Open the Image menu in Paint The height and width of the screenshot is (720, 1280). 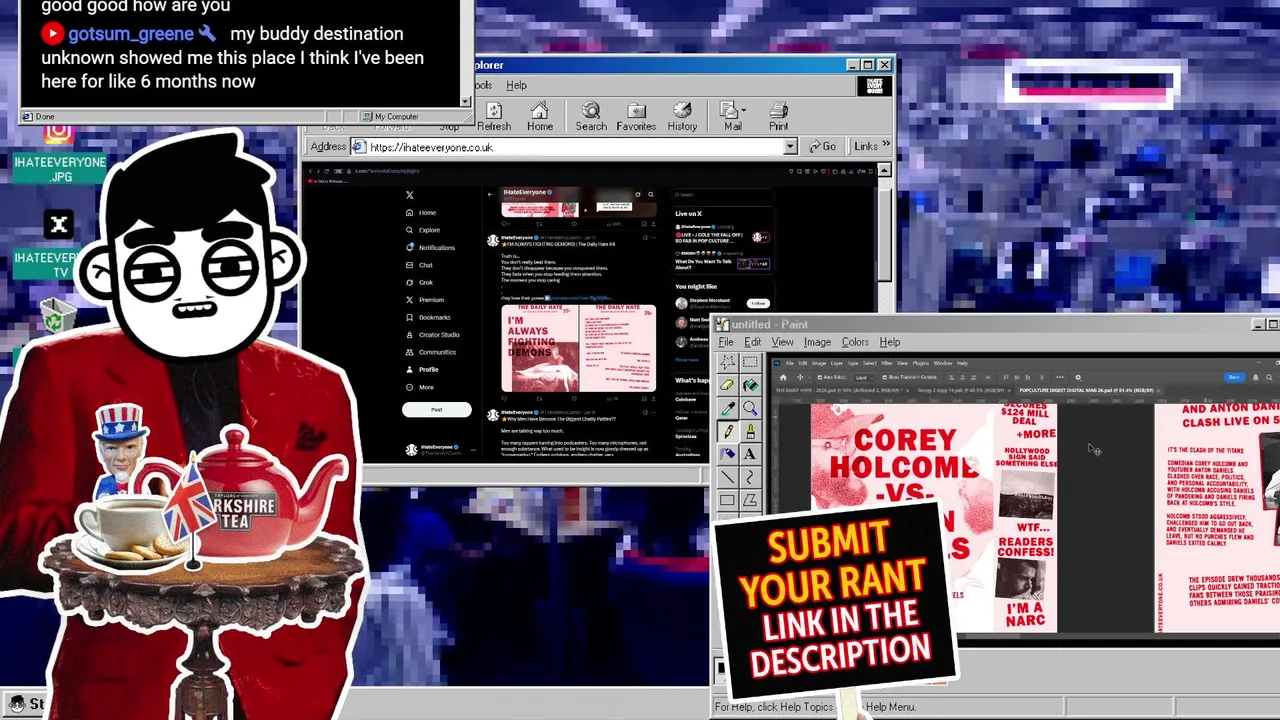tap(817, 342)
